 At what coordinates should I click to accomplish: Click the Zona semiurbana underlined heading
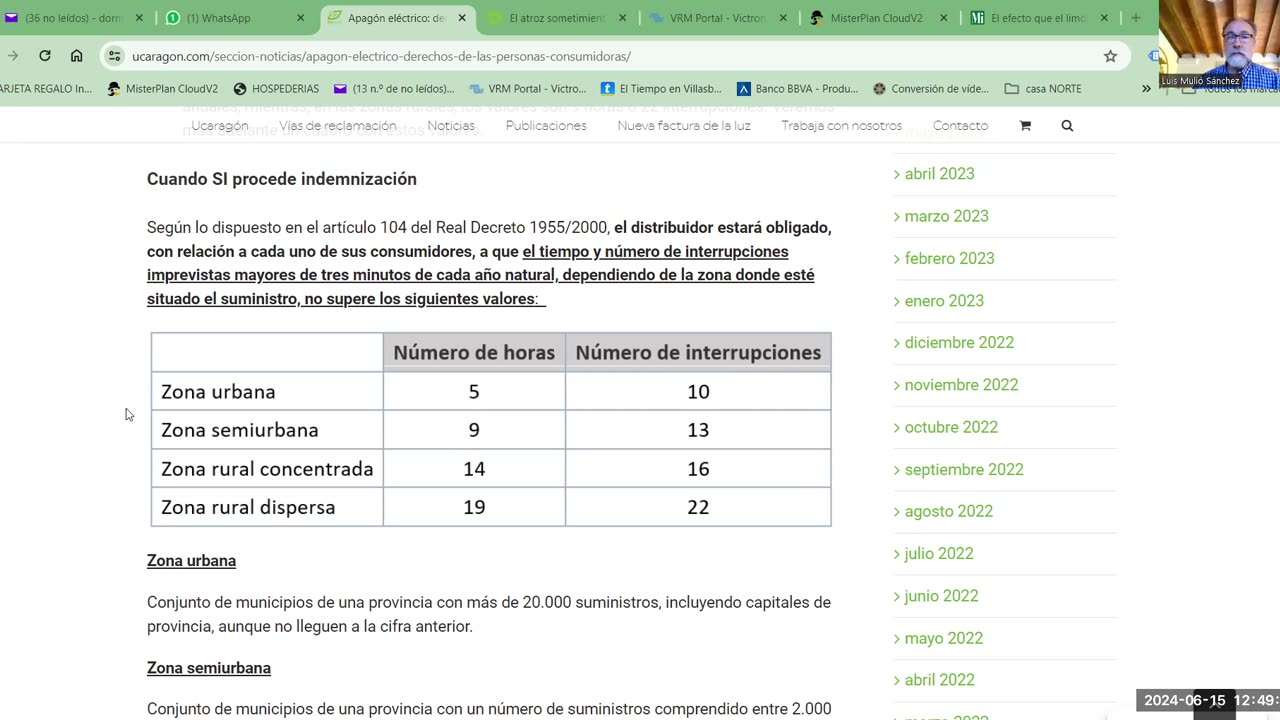[209, 668]
